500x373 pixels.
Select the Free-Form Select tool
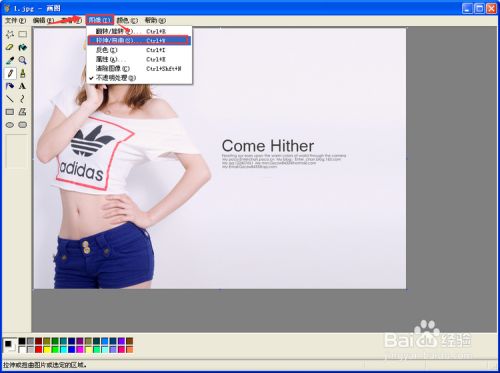pos(10,34)
